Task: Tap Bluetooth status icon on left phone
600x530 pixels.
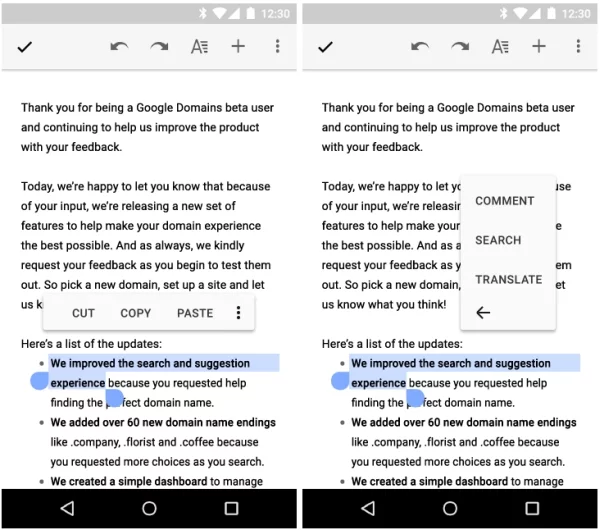Action: 203,13
